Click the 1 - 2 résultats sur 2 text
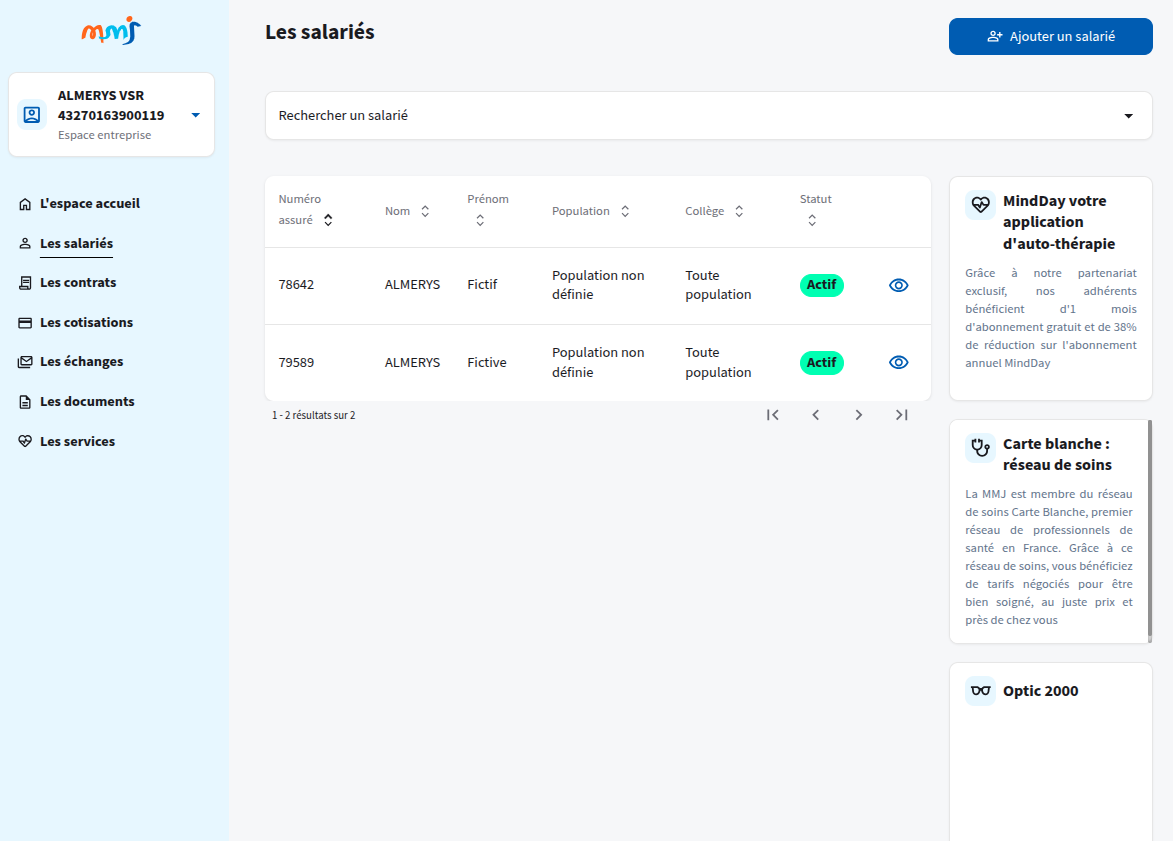Screen dimensions: 1173x841 [x=313, y=415]
